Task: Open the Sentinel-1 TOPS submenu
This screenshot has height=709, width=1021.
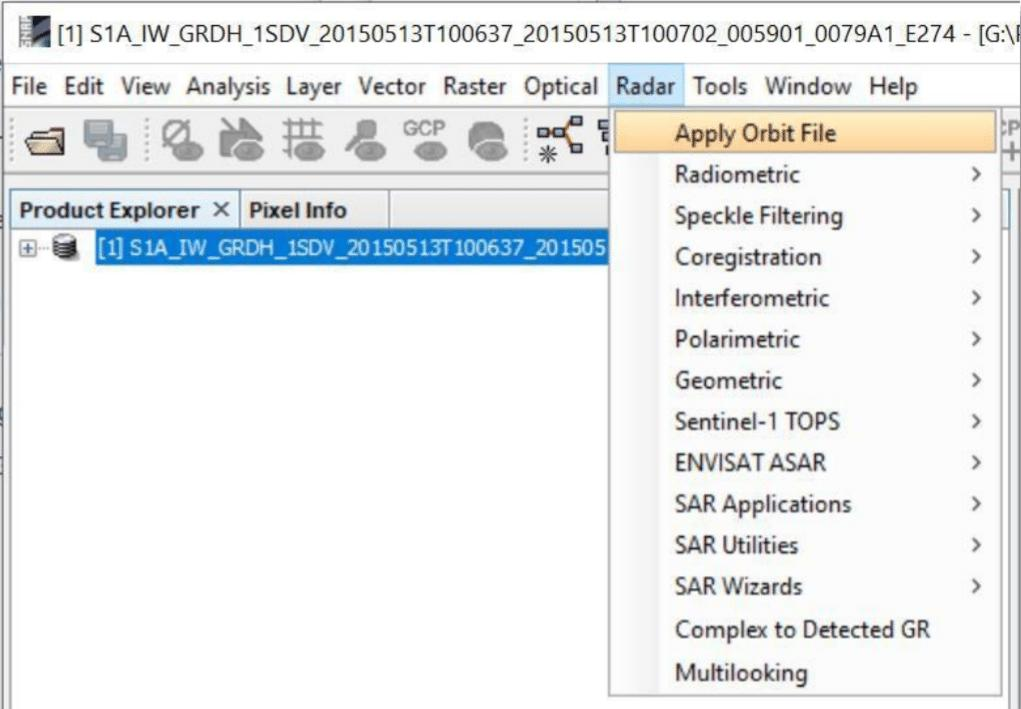Action: coord(805,421)
